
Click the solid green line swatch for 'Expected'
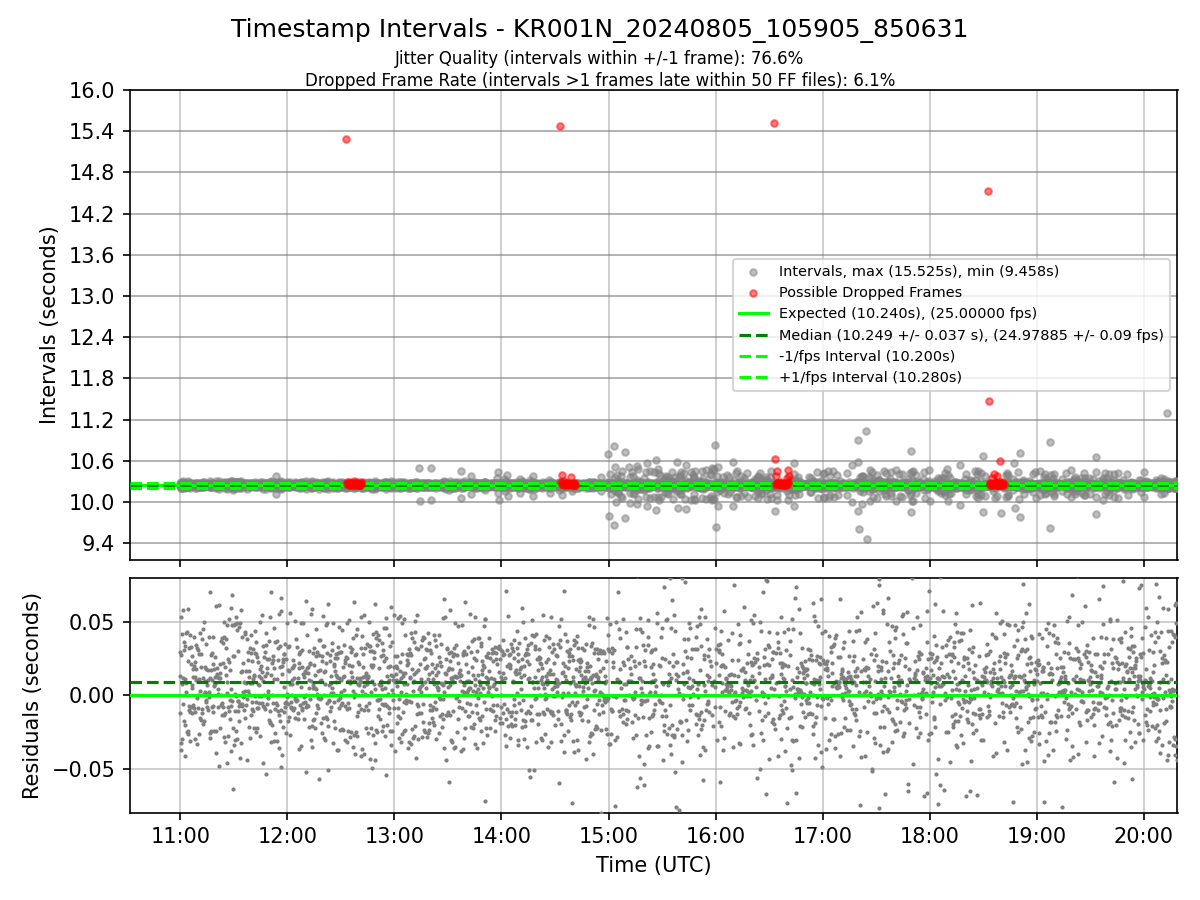[x=753, y=313]
